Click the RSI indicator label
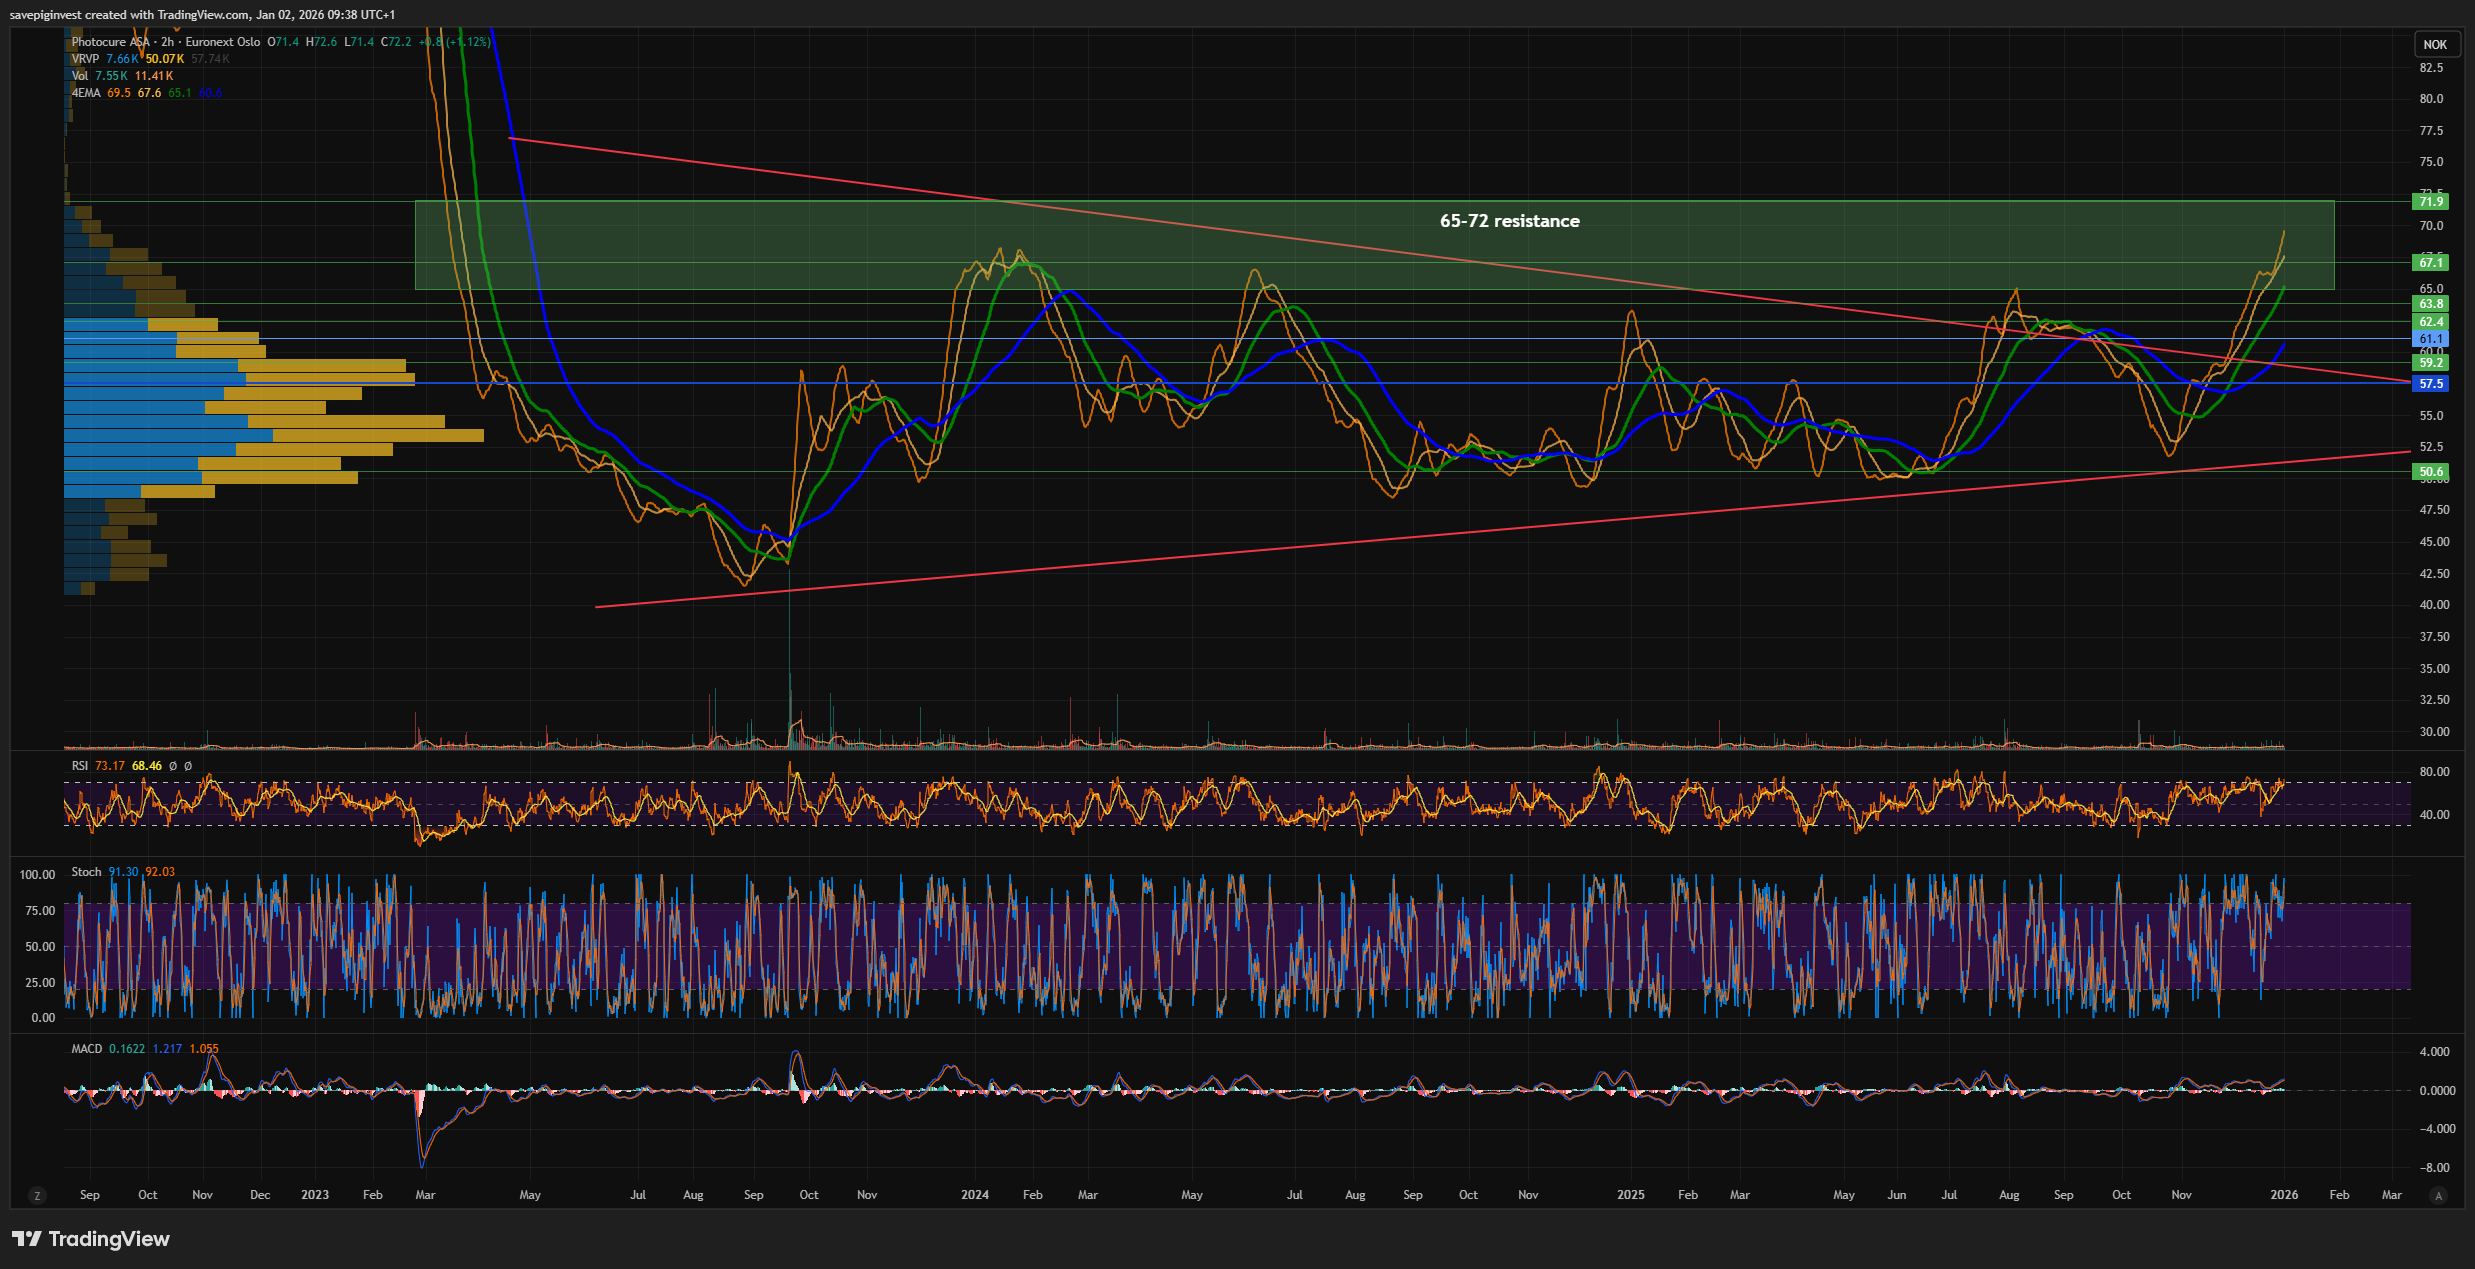The width and height of the screenshot is (2475, 1269). pyautogui.click(x=80, y=766)
